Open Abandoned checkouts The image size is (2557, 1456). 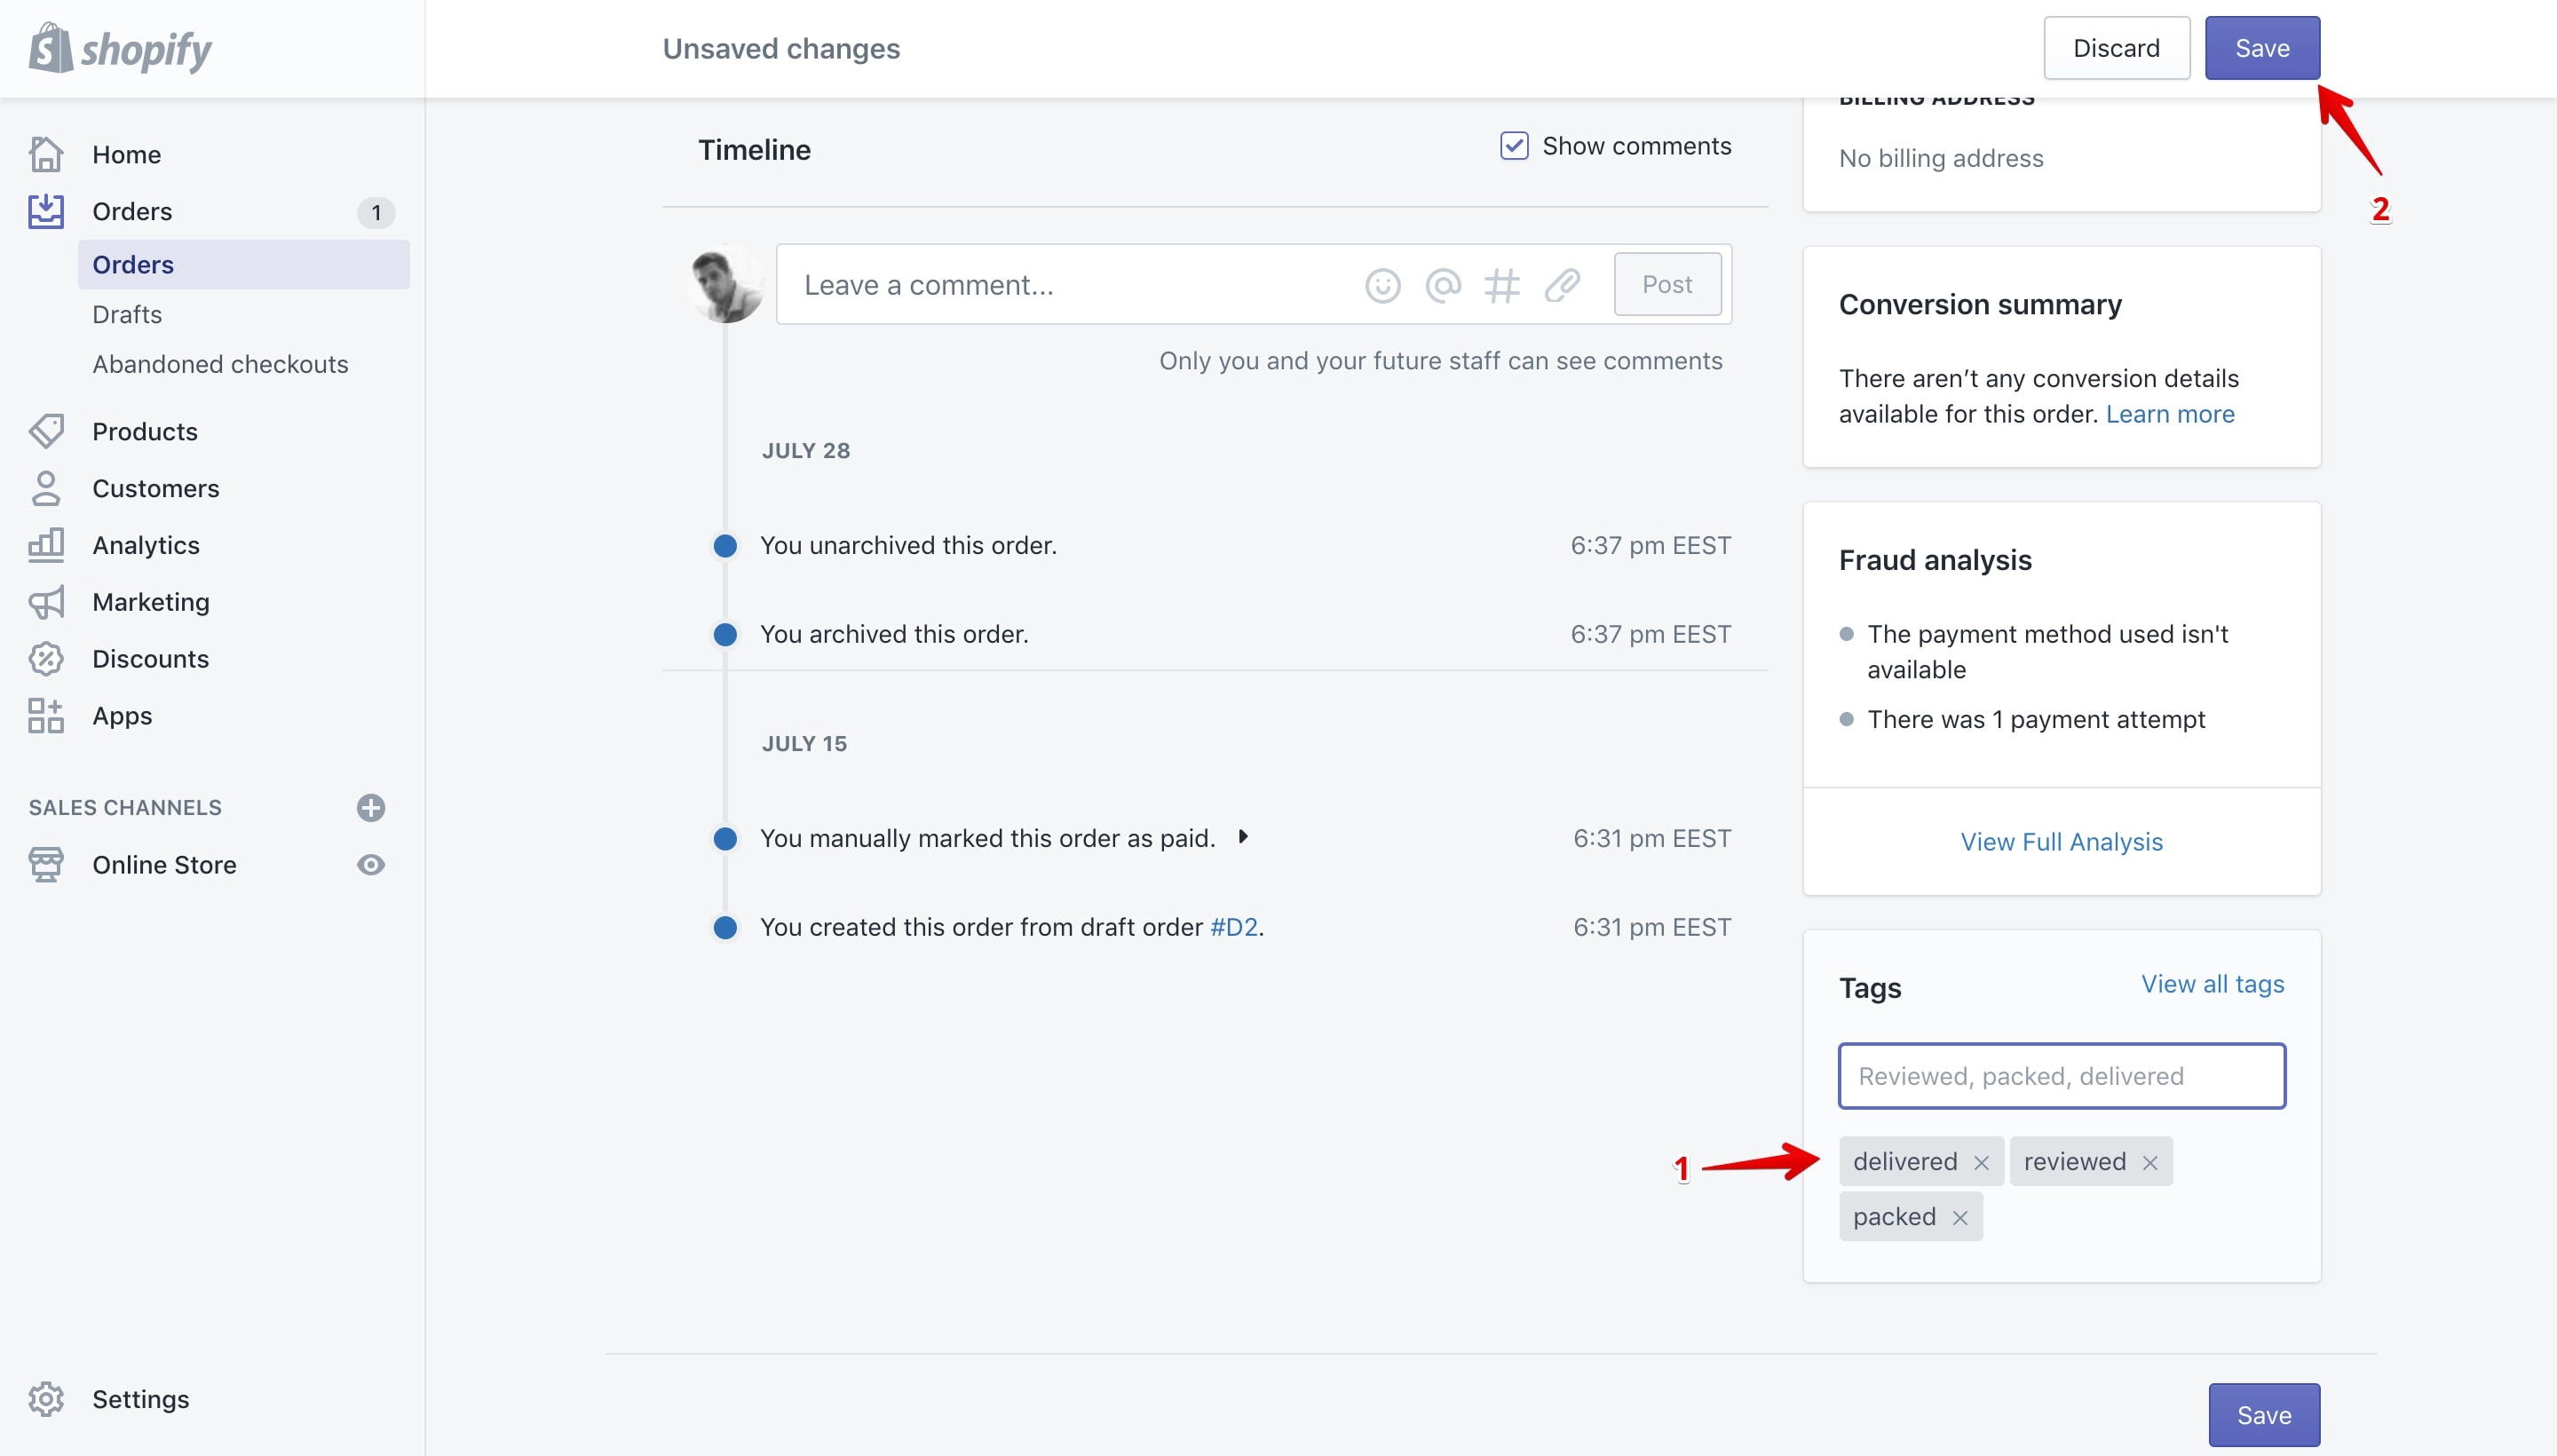click(220, 364)
